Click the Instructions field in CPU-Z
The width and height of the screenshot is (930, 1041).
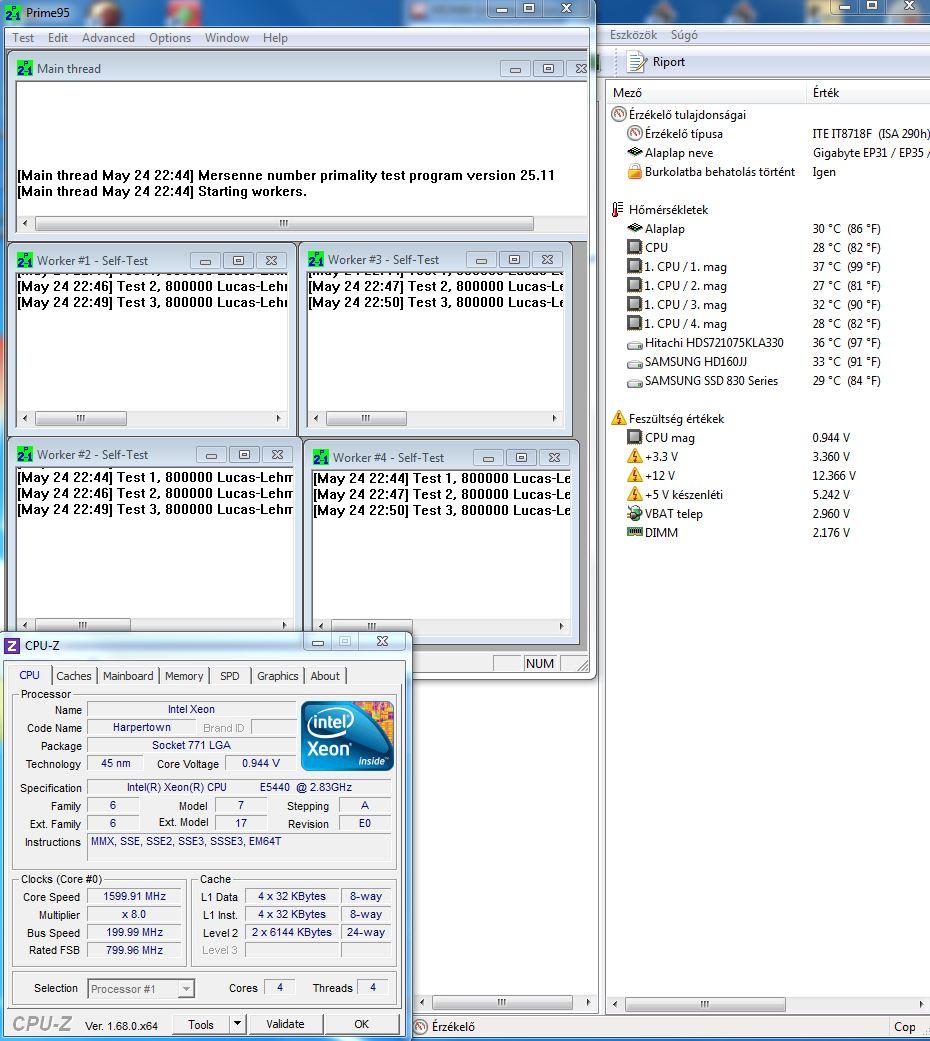pyautogui.click(x=239, y=848)
